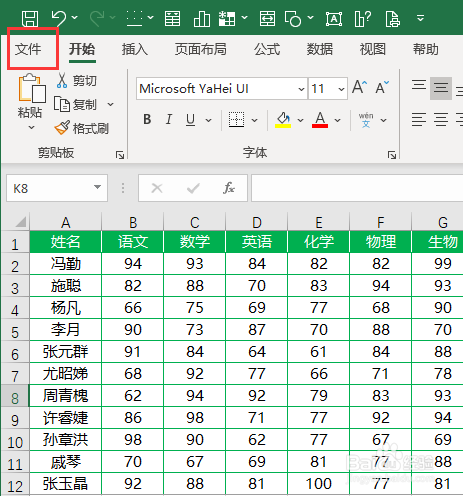The image size is (463, 496).
Task: Click the borders icon in quick access toolbar
Action: 135,18
